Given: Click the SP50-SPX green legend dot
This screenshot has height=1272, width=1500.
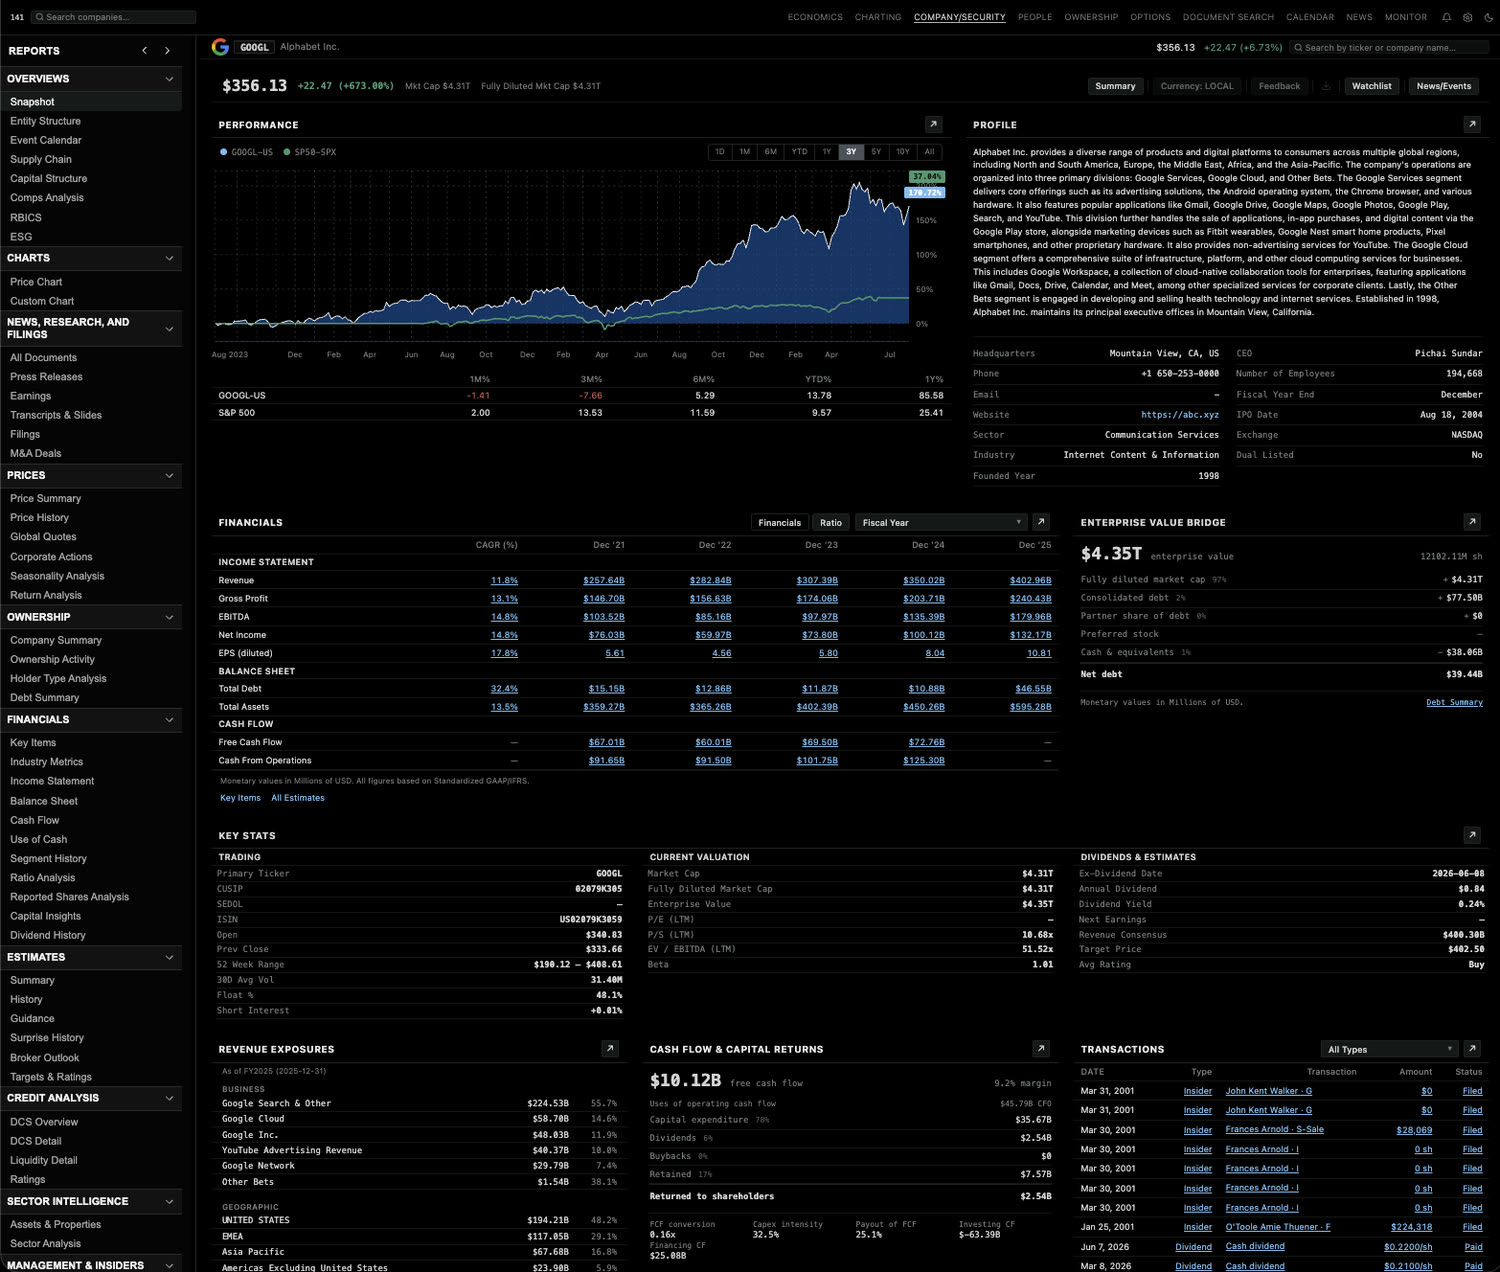Looking at the screenshot, I should pos(287,152).
